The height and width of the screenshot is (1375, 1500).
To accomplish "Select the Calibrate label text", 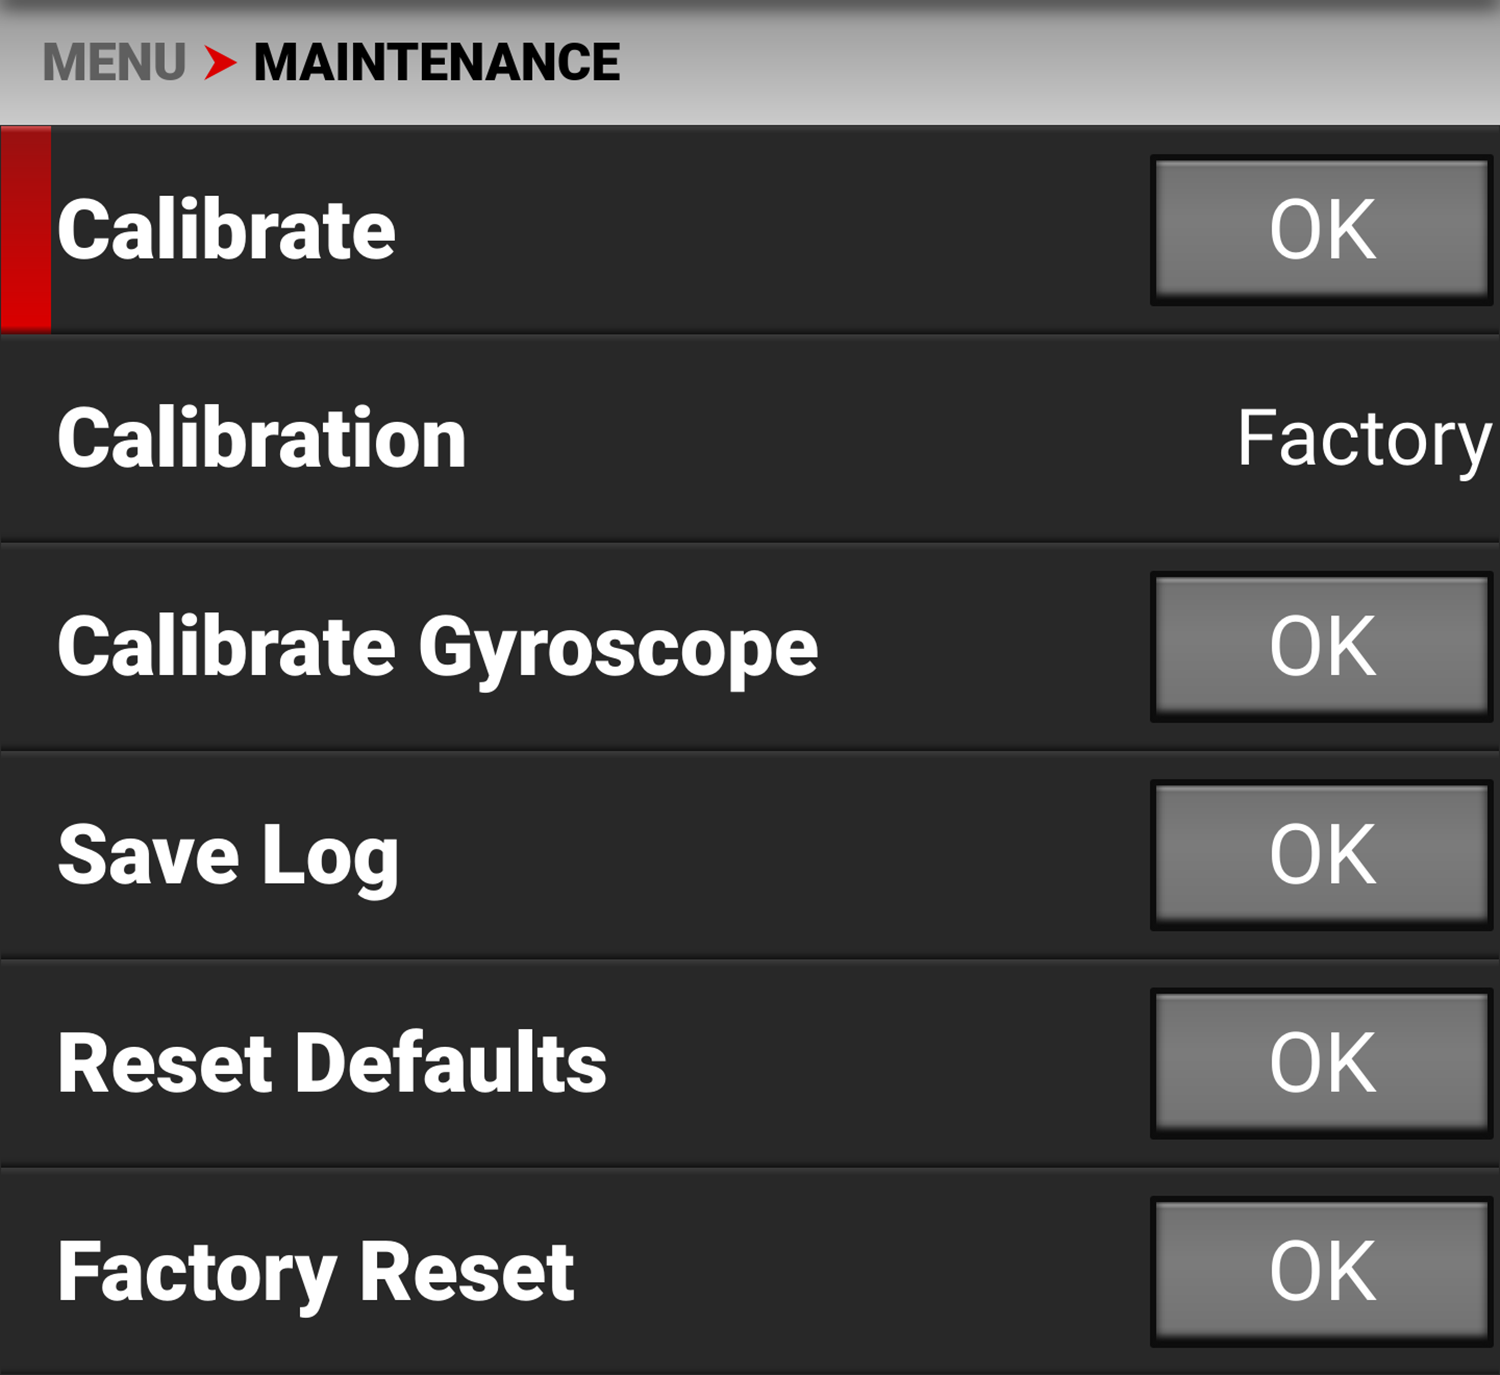I will (227, 230).
